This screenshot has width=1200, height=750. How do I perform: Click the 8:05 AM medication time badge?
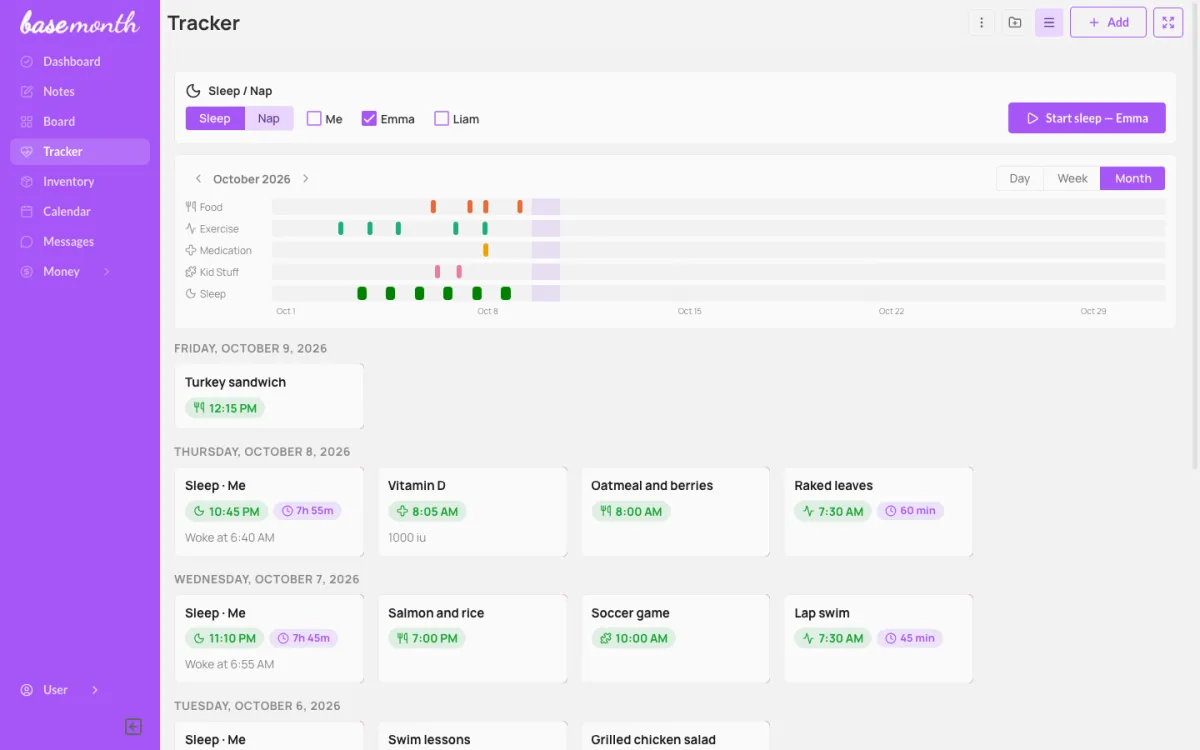427,511
